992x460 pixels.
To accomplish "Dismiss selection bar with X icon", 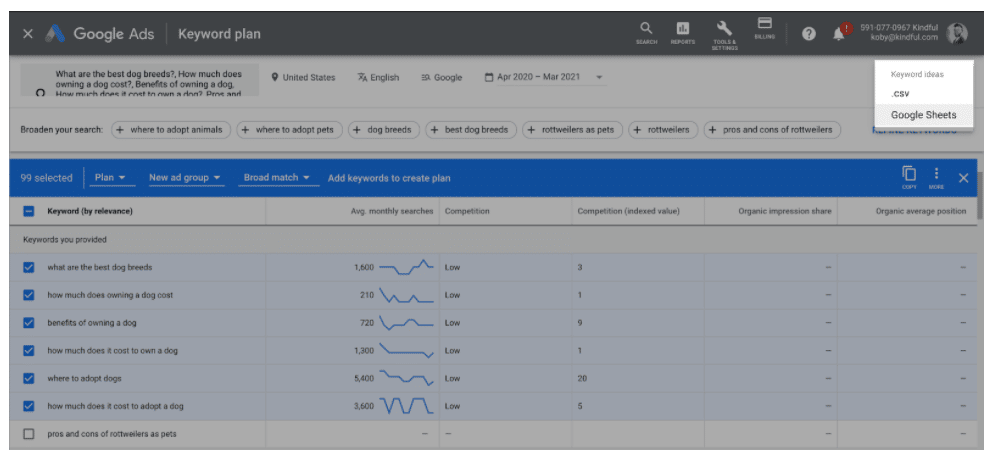I will point(964,178).
